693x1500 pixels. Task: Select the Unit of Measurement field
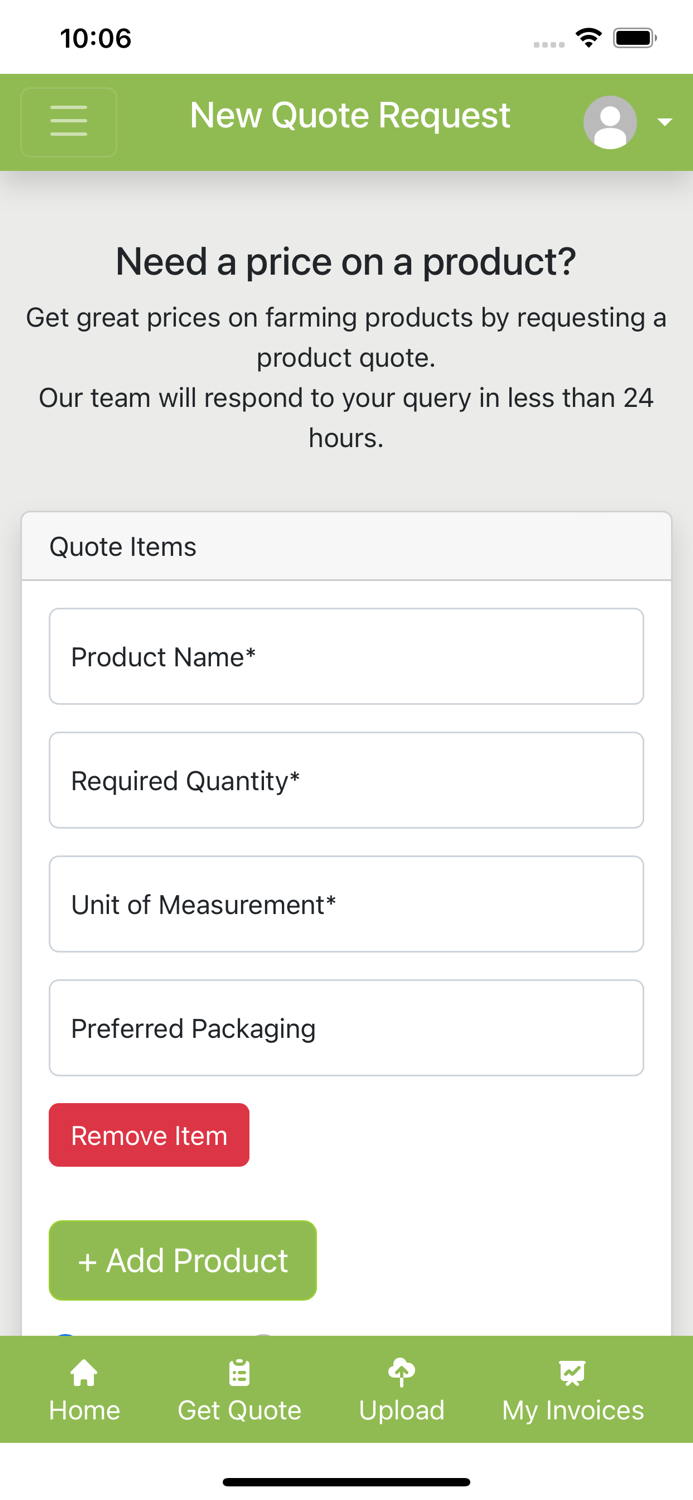click(x=346, y=905)
